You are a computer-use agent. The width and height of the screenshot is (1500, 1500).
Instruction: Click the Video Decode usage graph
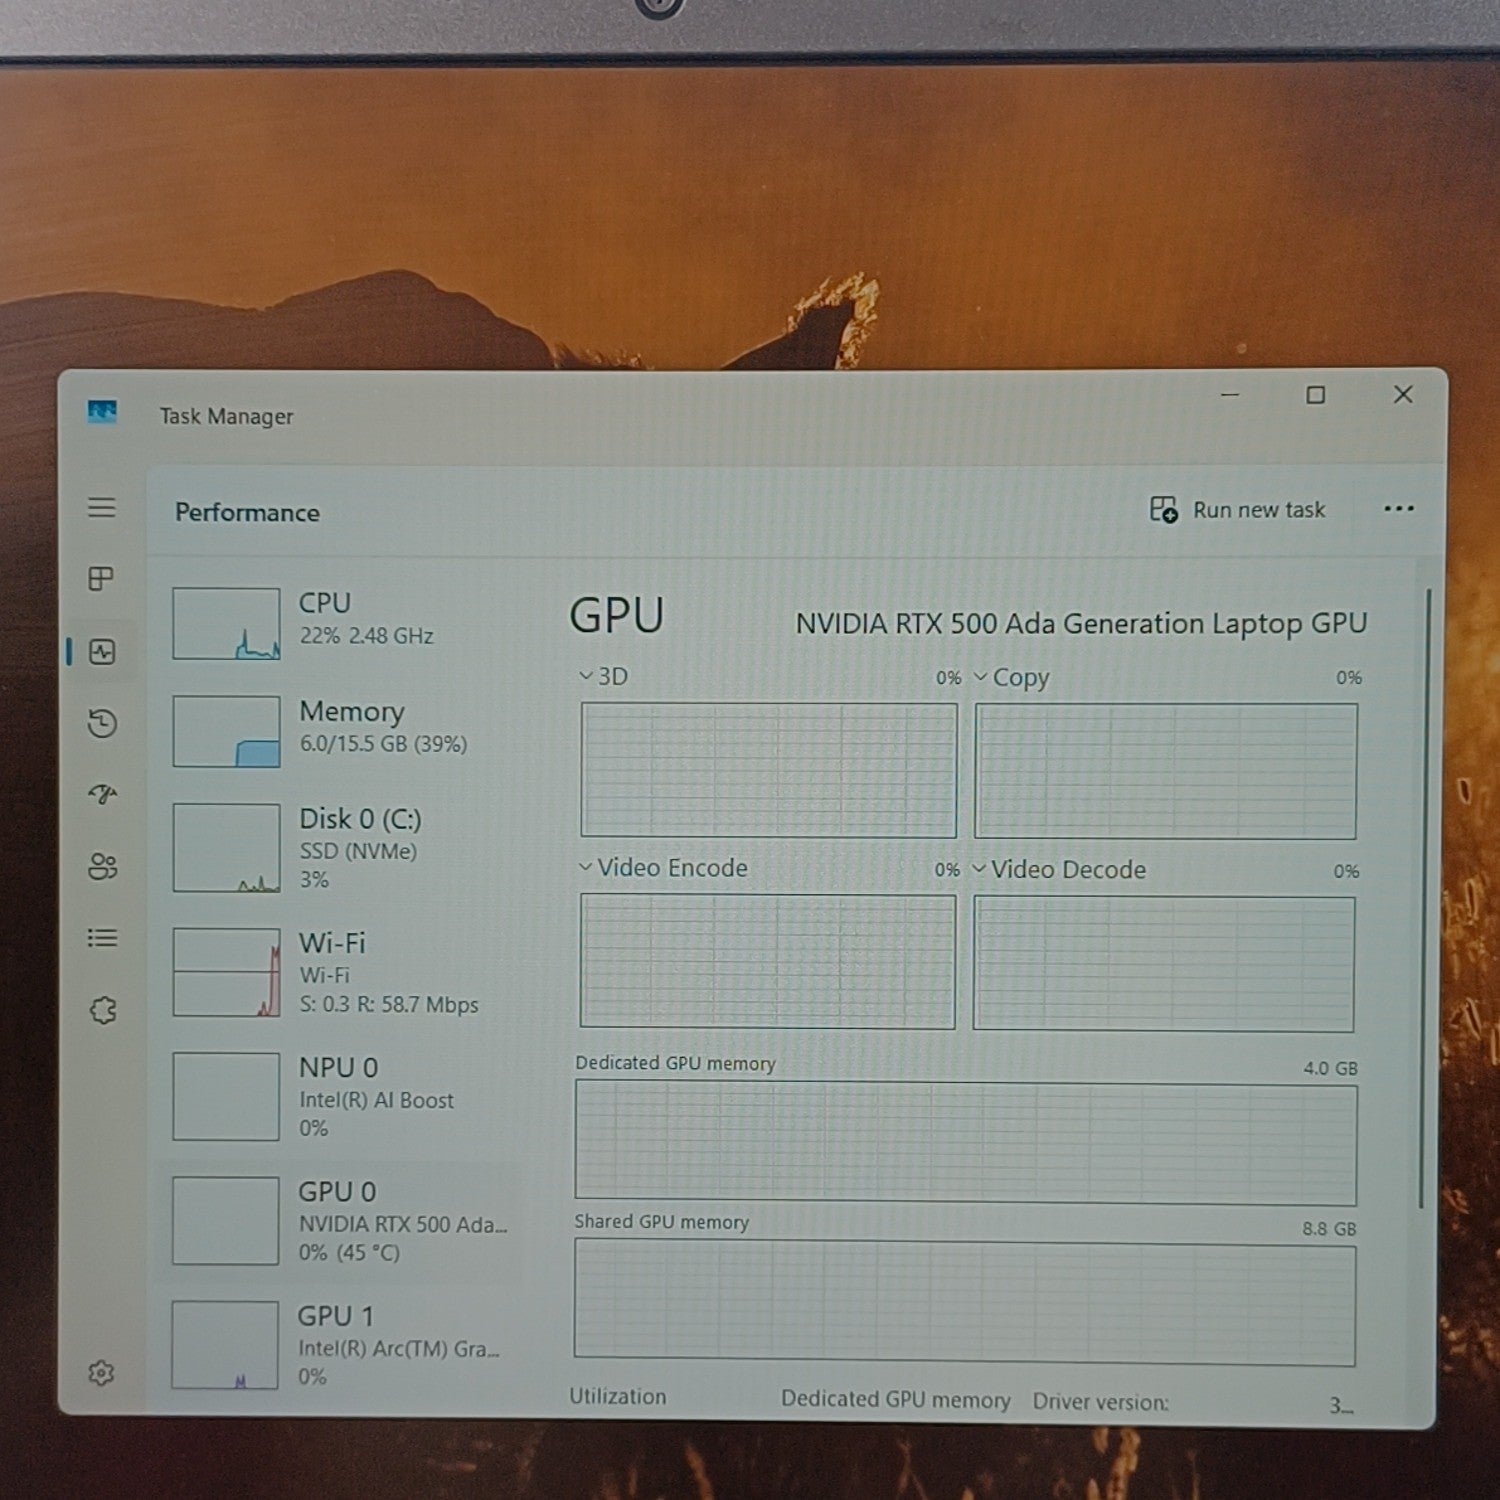pos(1164,964)
